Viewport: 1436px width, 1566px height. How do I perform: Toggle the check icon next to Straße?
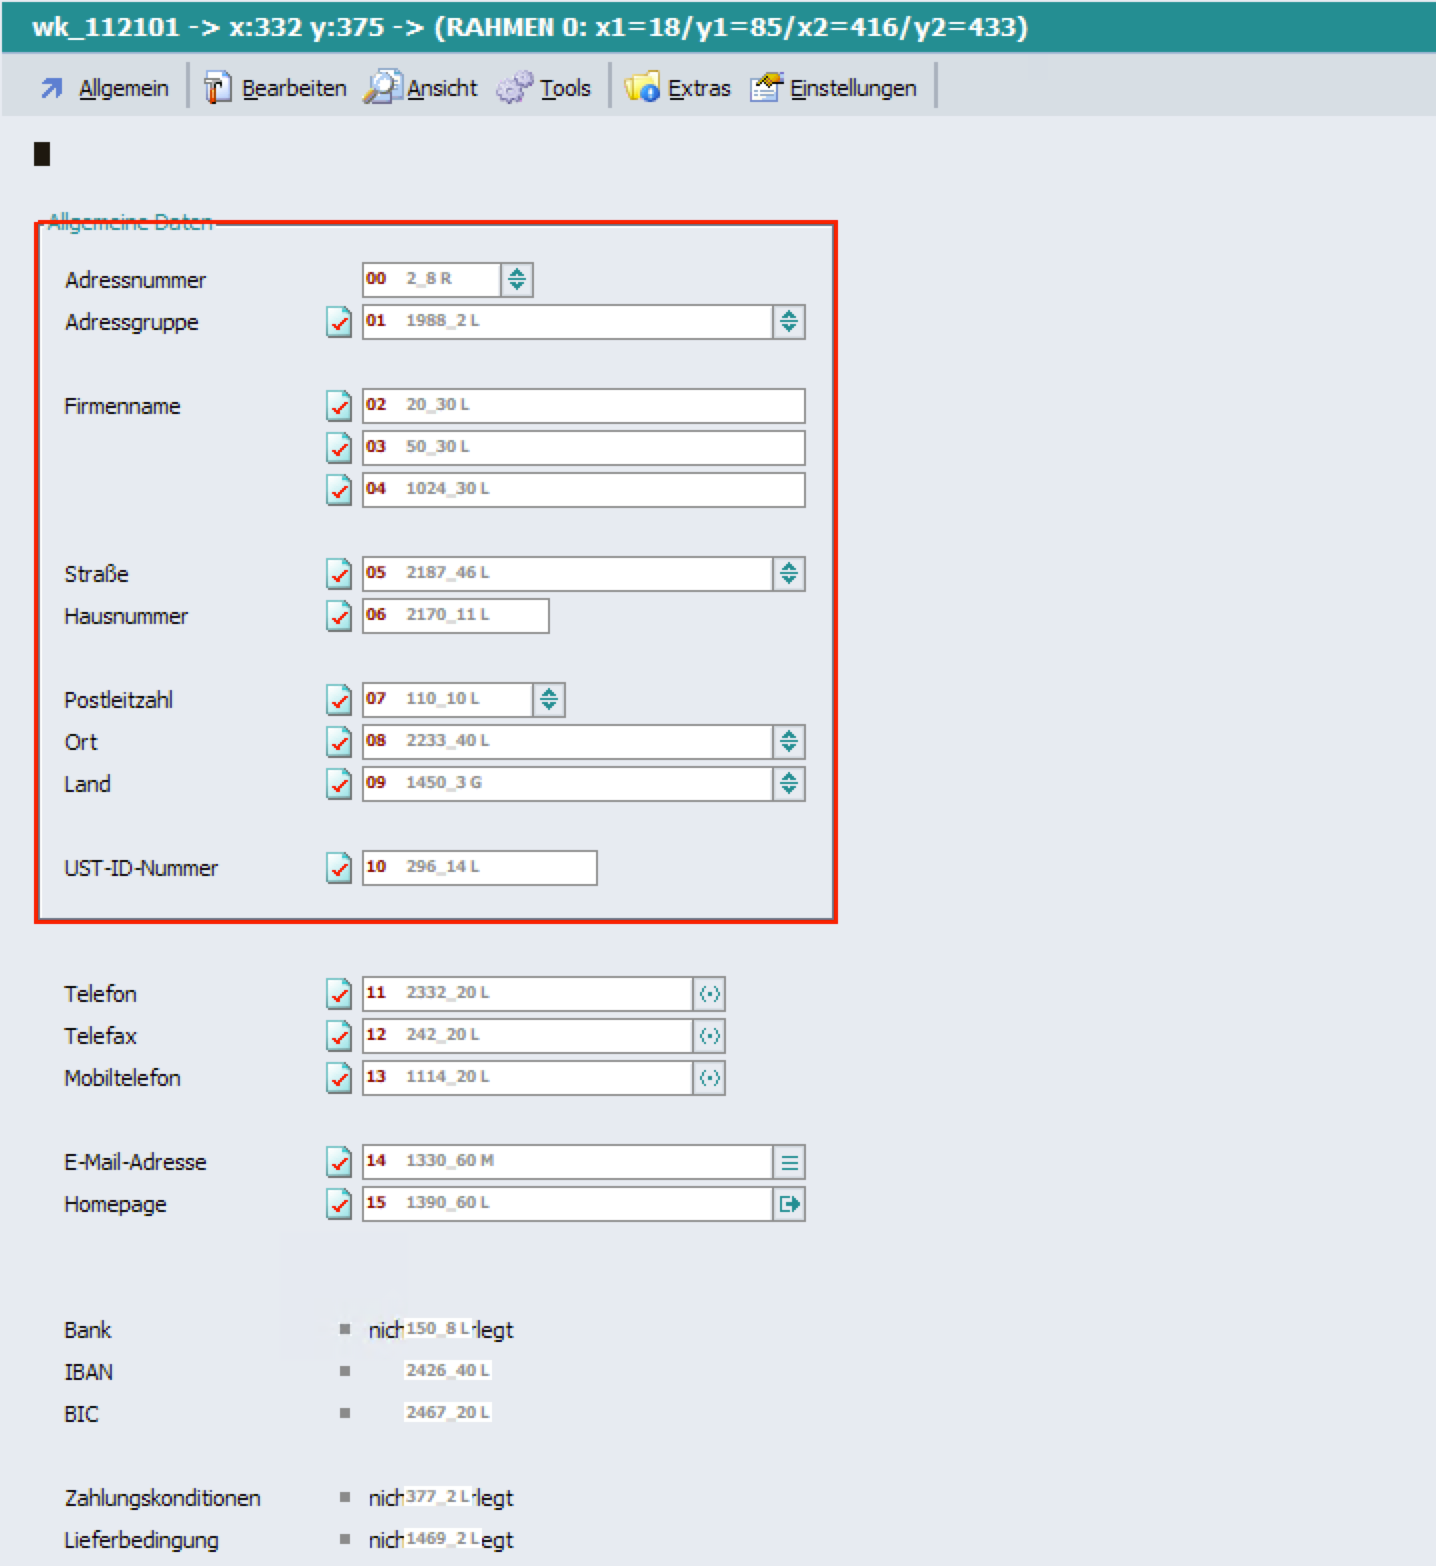pos(339,574)
